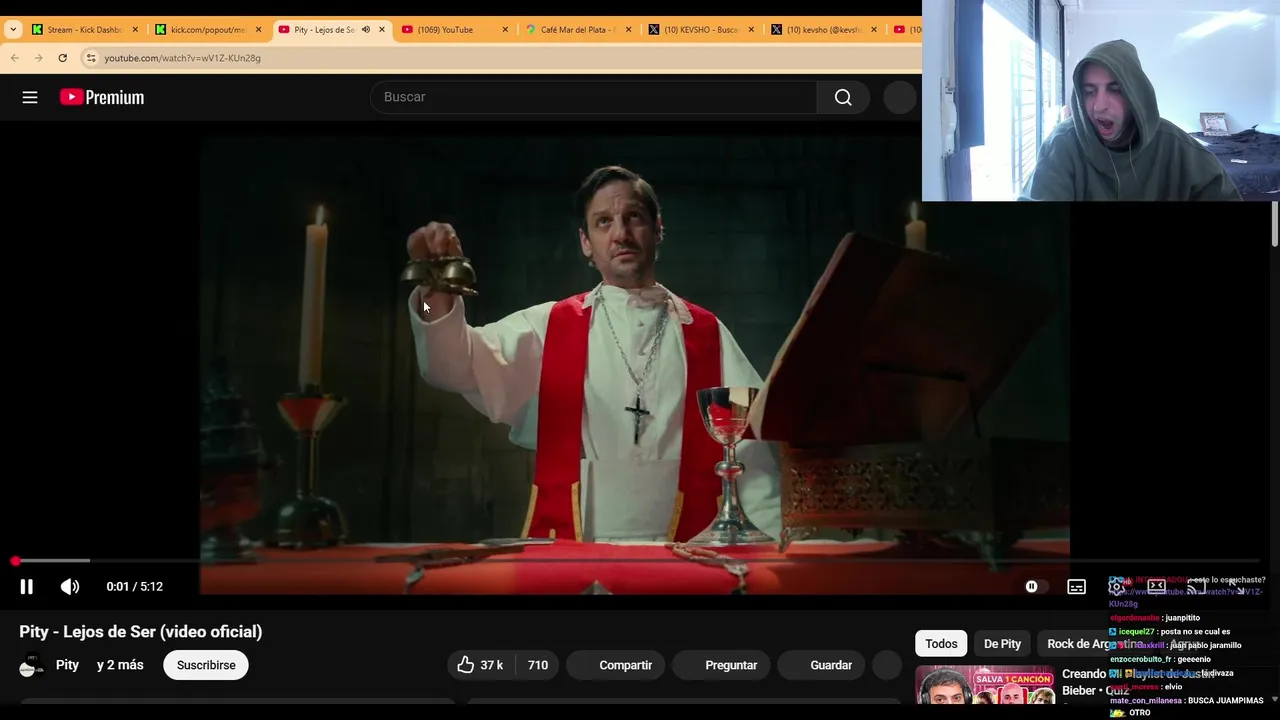Close the kick.com/popout tab
The width and height of the screenshot is (1280, 720).
[x=258, y=30]
